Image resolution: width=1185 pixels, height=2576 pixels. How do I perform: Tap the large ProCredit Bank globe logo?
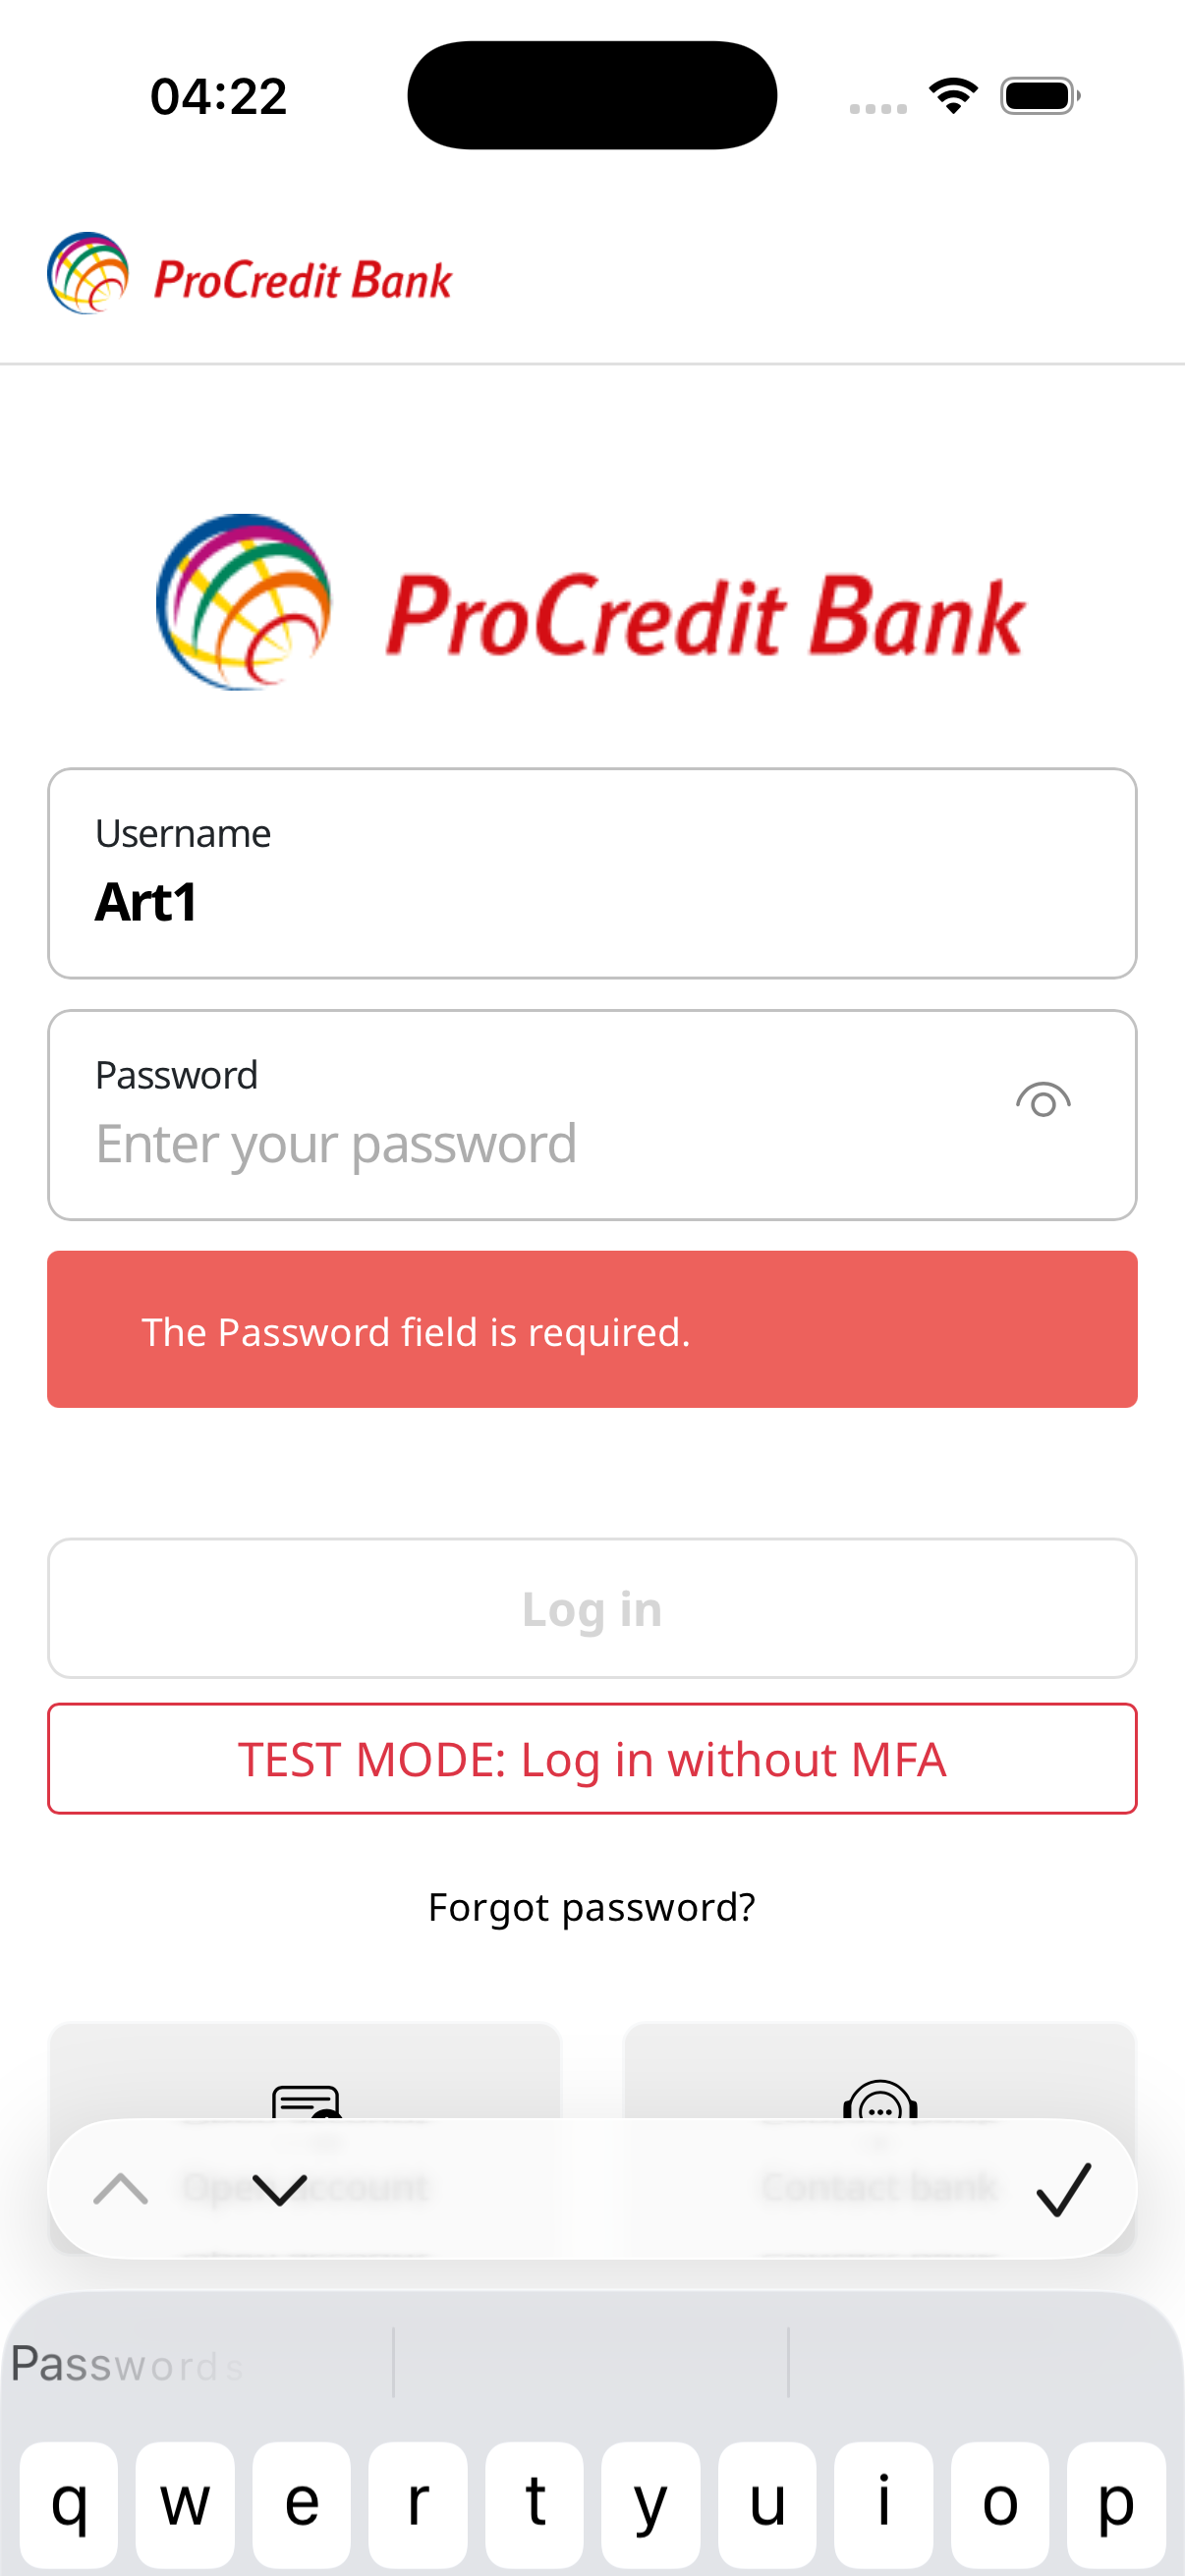pos(244,602)
